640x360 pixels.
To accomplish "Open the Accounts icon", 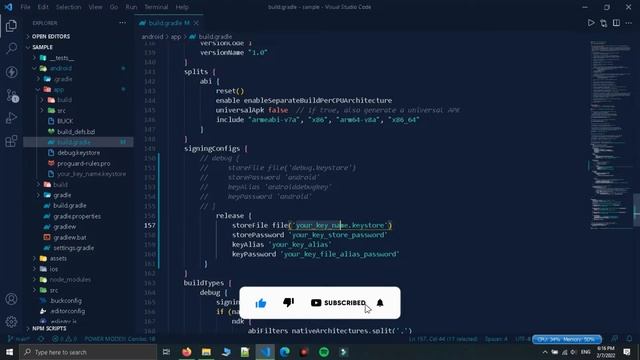I will click(11, 299).
